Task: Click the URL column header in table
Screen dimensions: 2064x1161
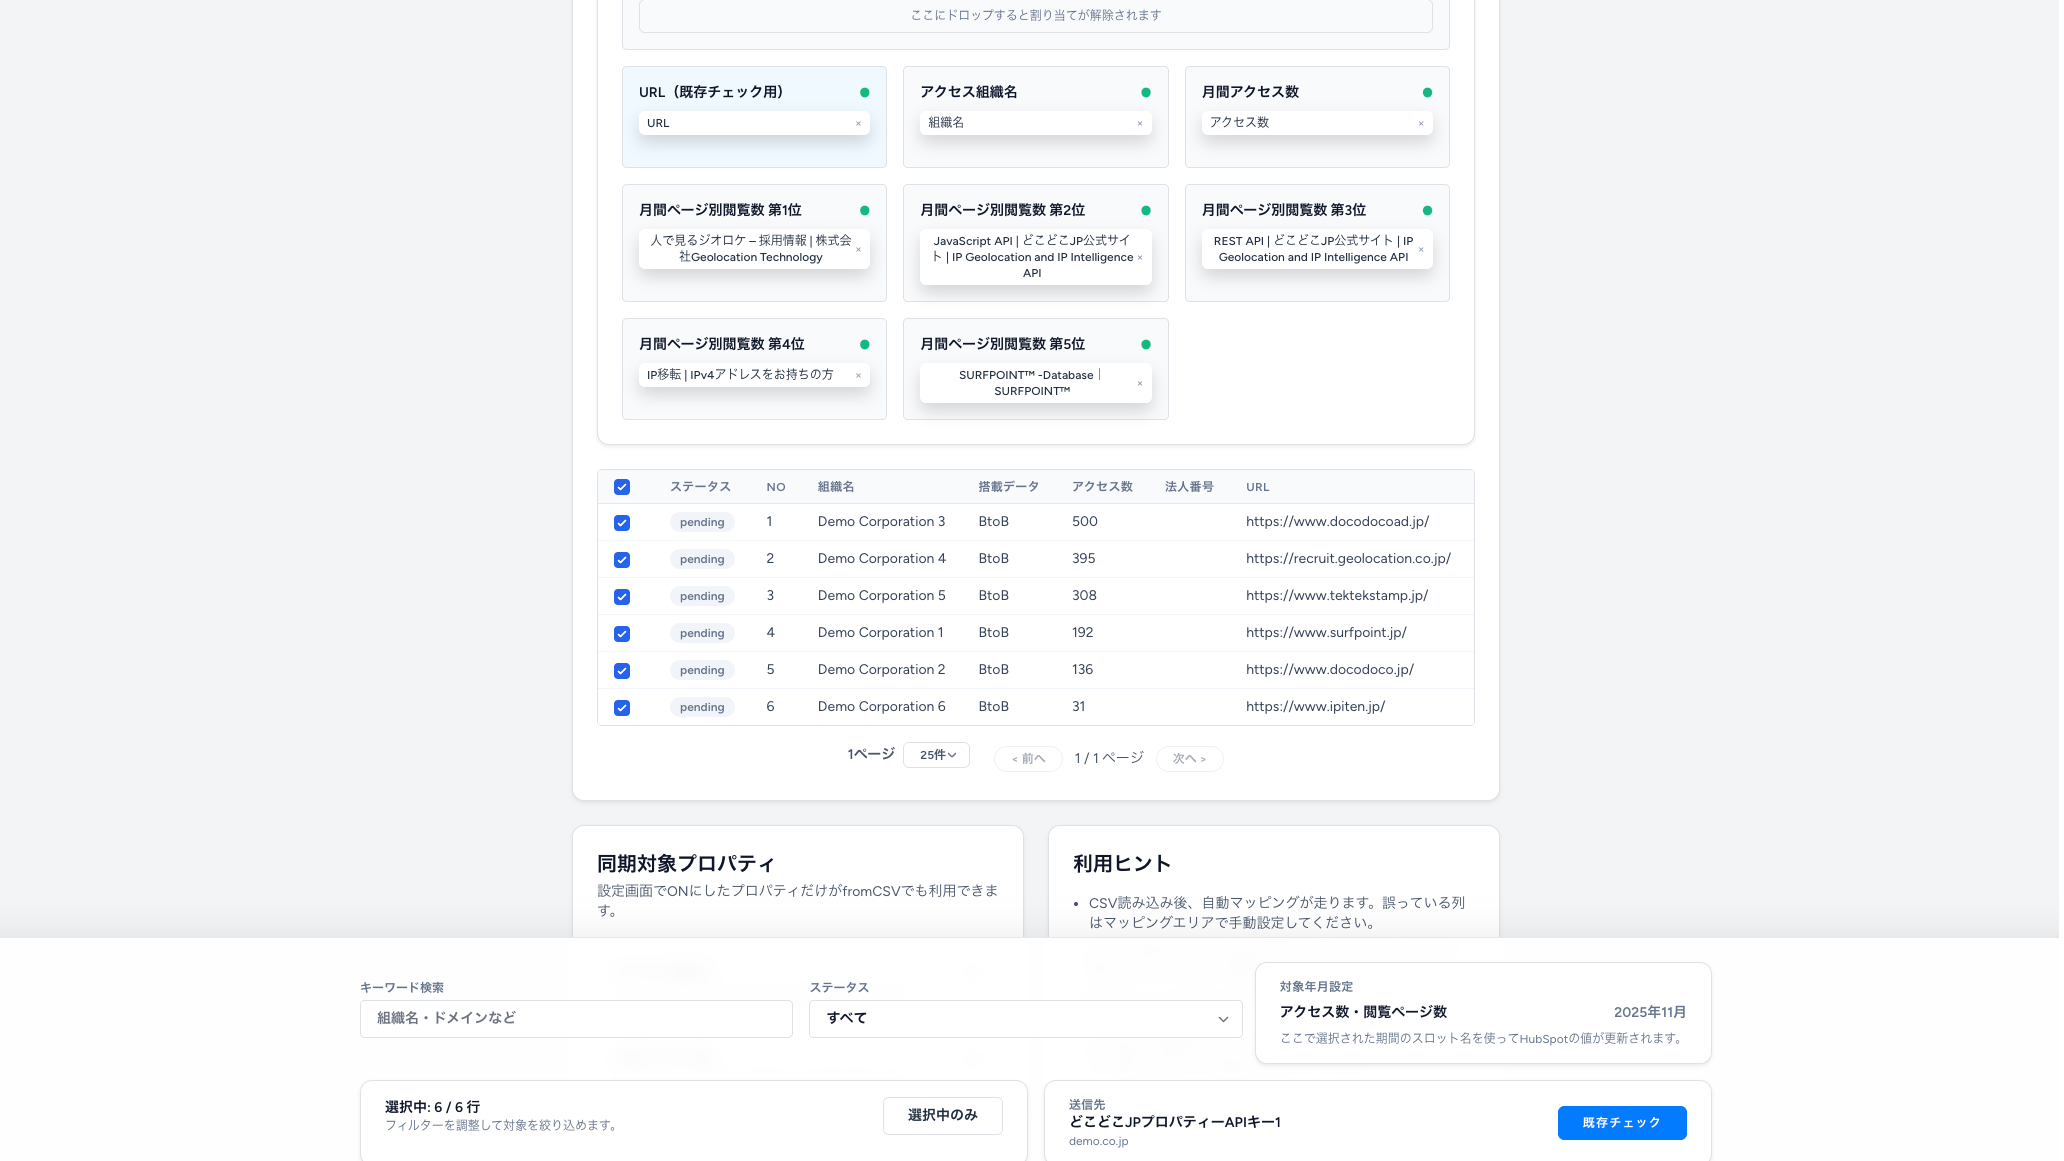Action: (1257, 488)
